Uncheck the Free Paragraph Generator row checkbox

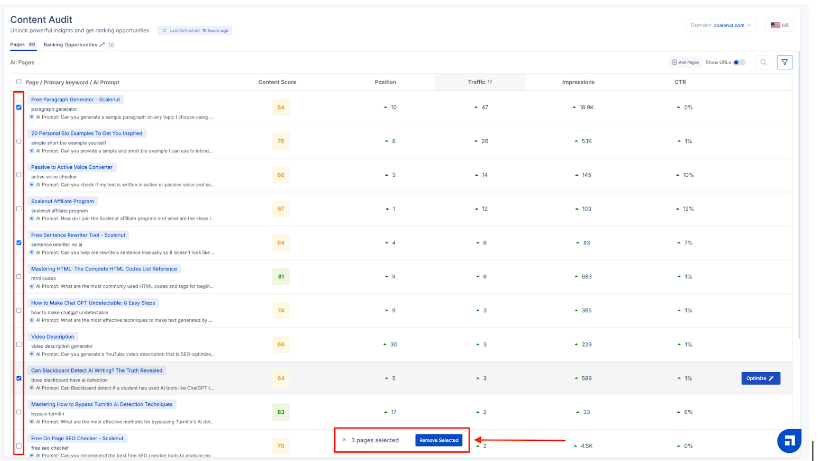(19, 107)
